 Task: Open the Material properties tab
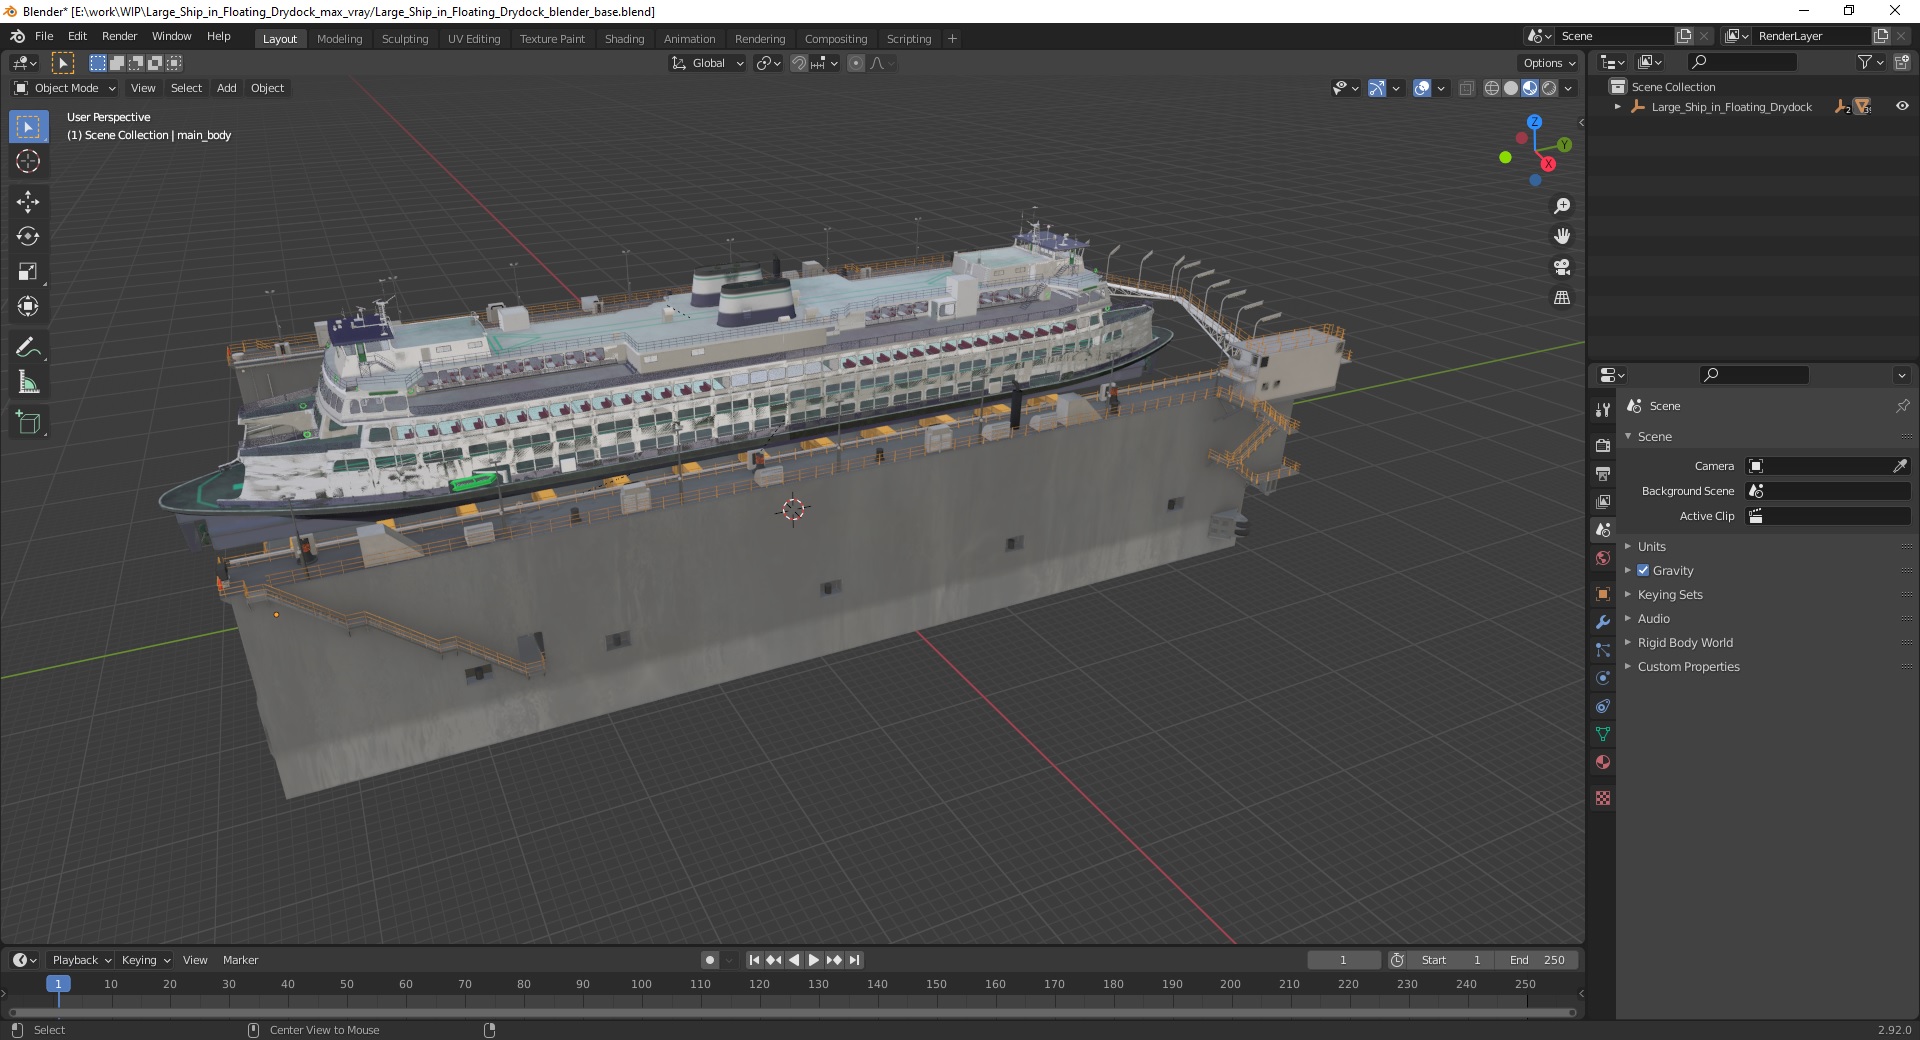[x=1603, y=762]
